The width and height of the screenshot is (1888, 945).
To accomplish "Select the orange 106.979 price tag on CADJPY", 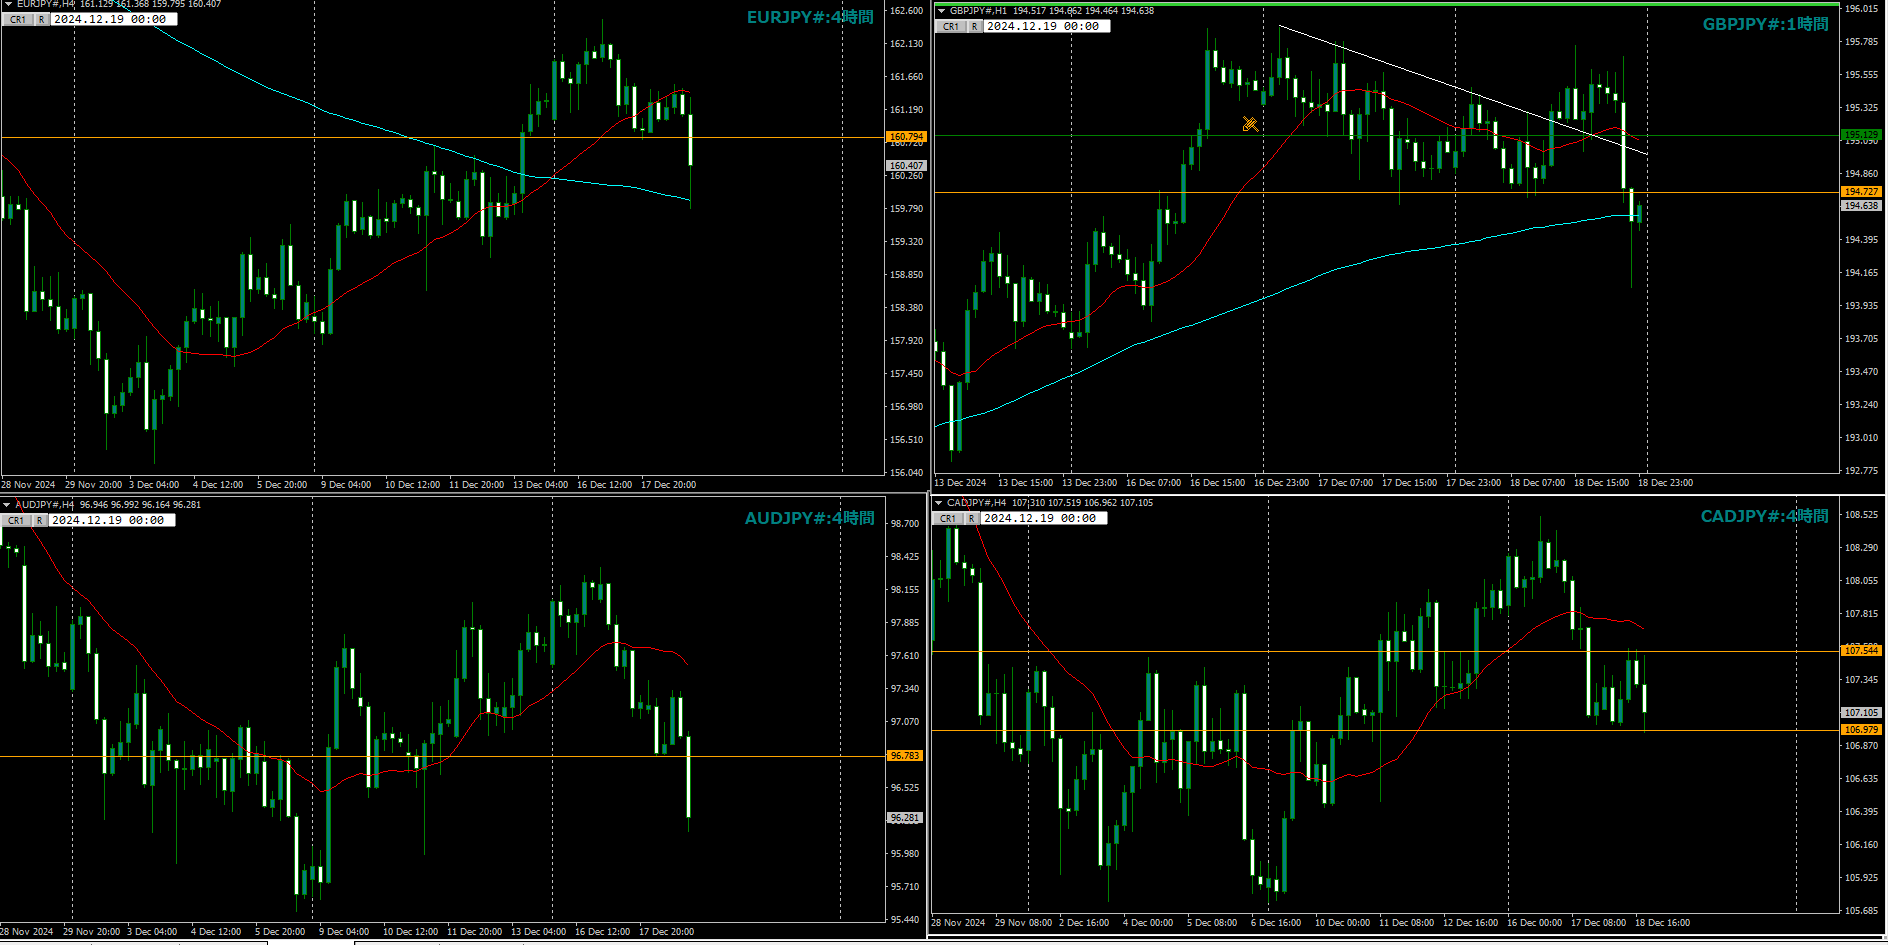I will (x=1861, y=730).
